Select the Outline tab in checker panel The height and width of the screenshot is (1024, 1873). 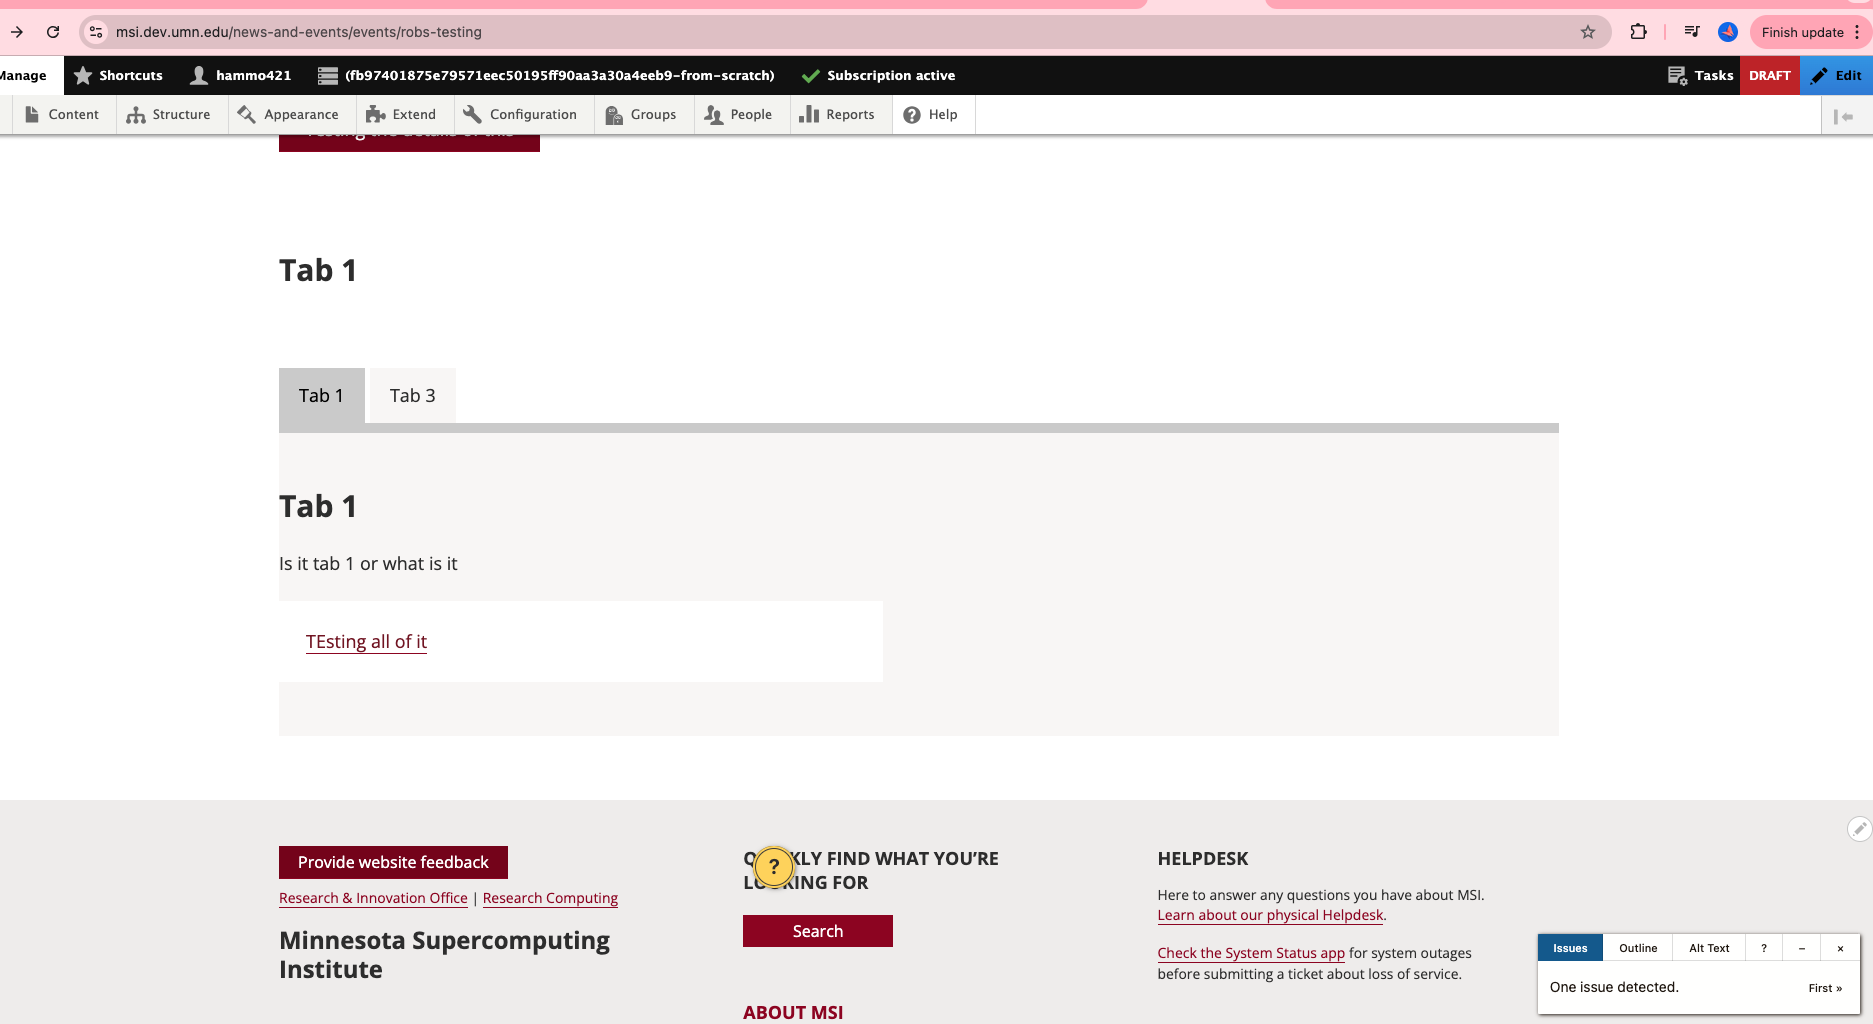click(1638, 948)
